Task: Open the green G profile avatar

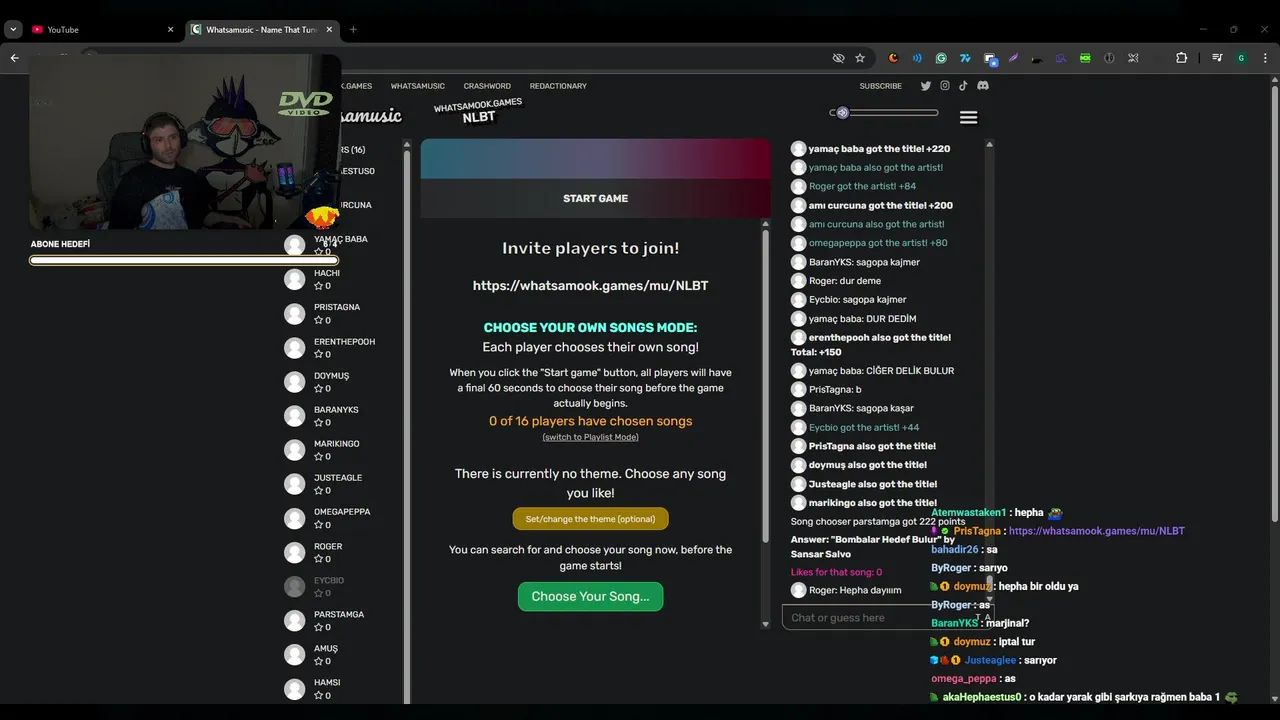Action: coord(1241,58)
